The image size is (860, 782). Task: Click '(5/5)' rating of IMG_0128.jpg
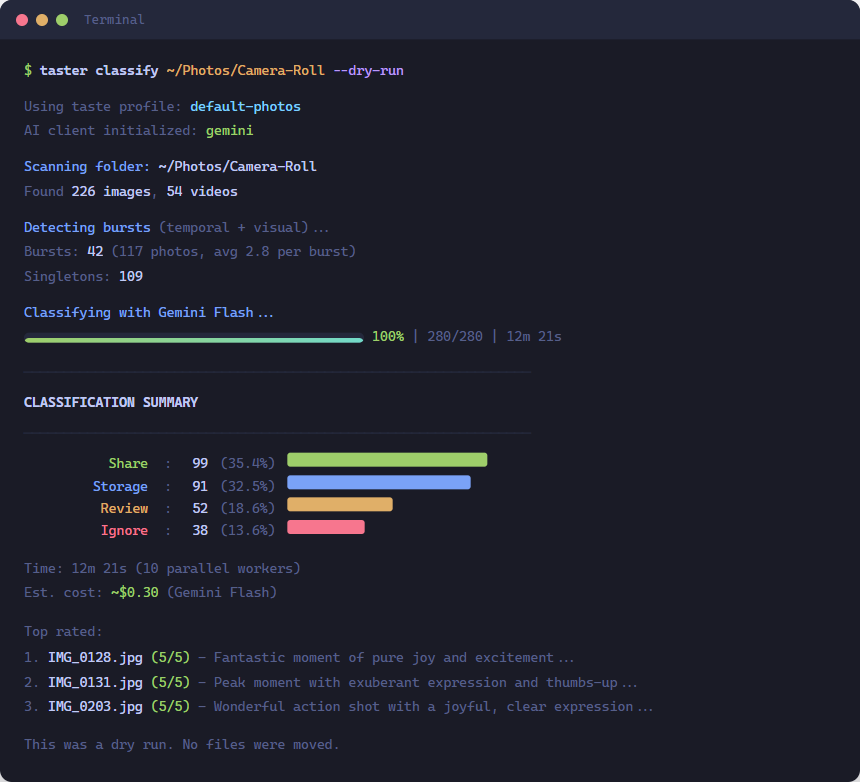point(170,658)
